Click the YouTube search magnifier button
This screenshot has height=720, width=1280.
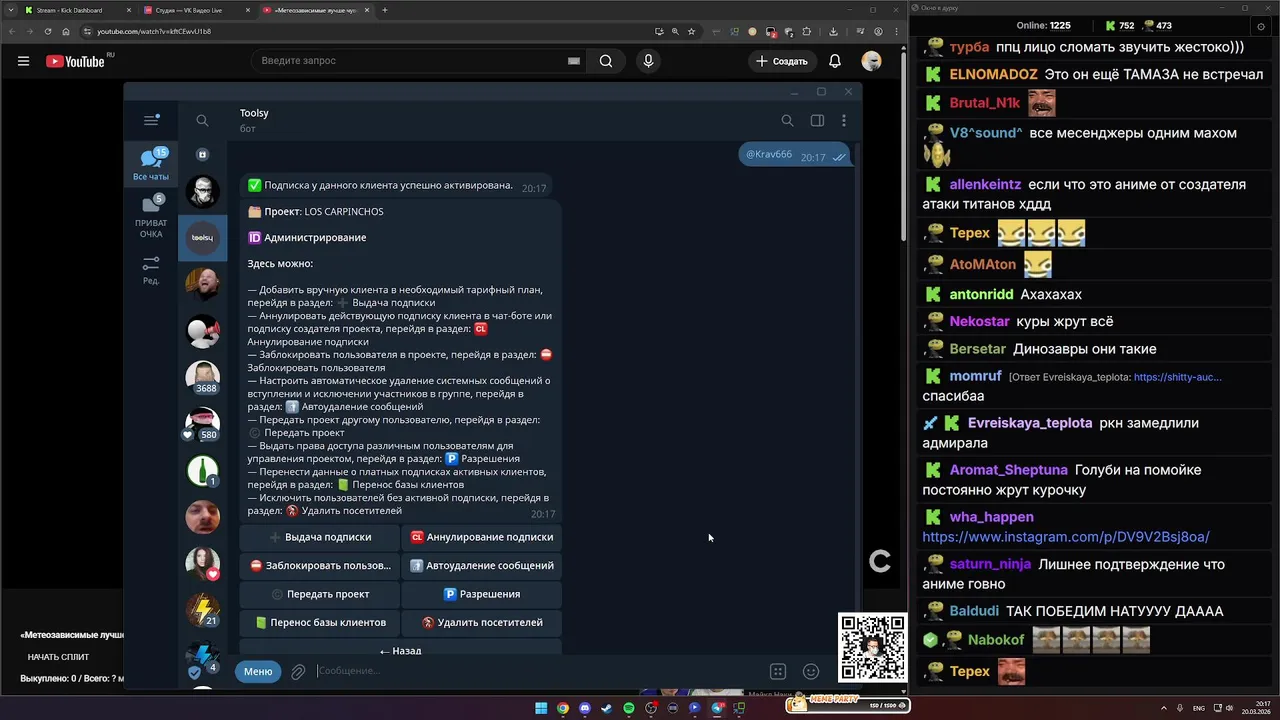[x=606, y=61]
